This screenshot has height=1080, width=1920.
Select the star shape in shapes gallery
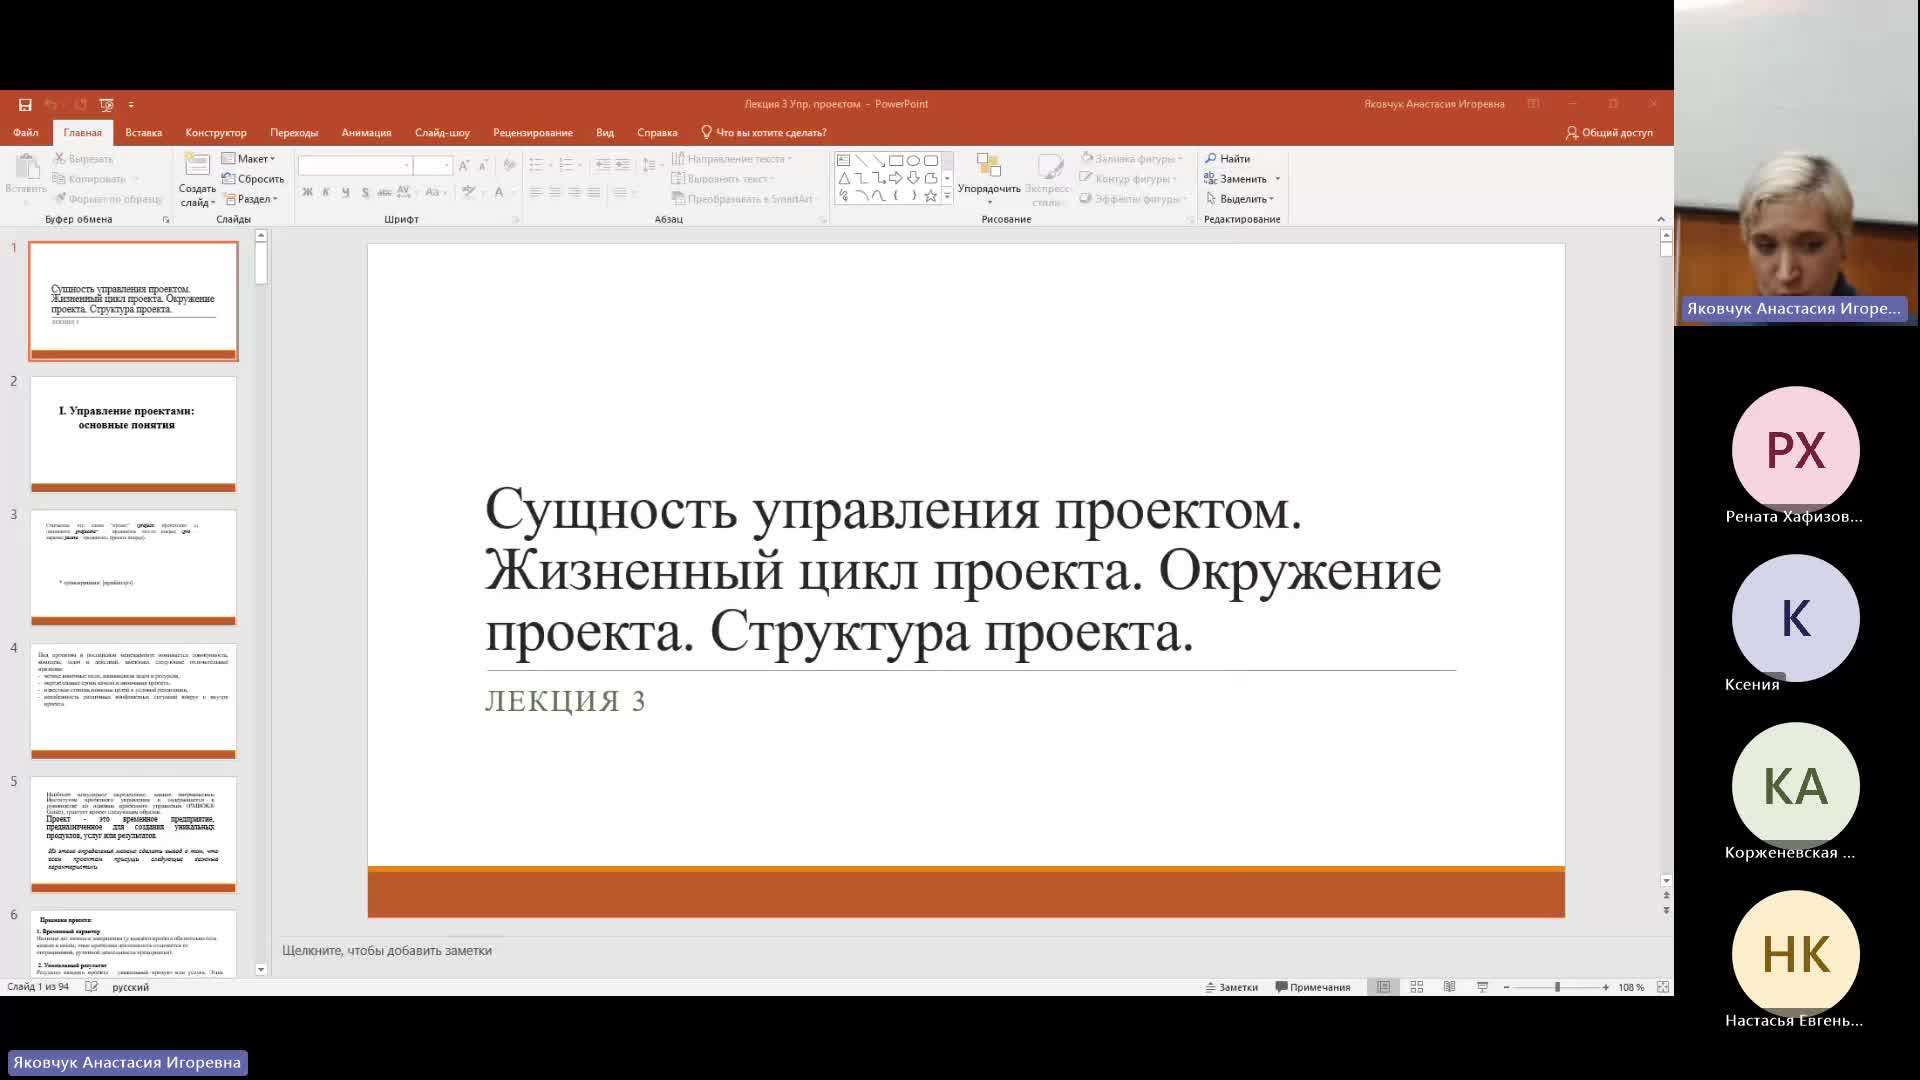pyautogui.click(x=931, y=196)
